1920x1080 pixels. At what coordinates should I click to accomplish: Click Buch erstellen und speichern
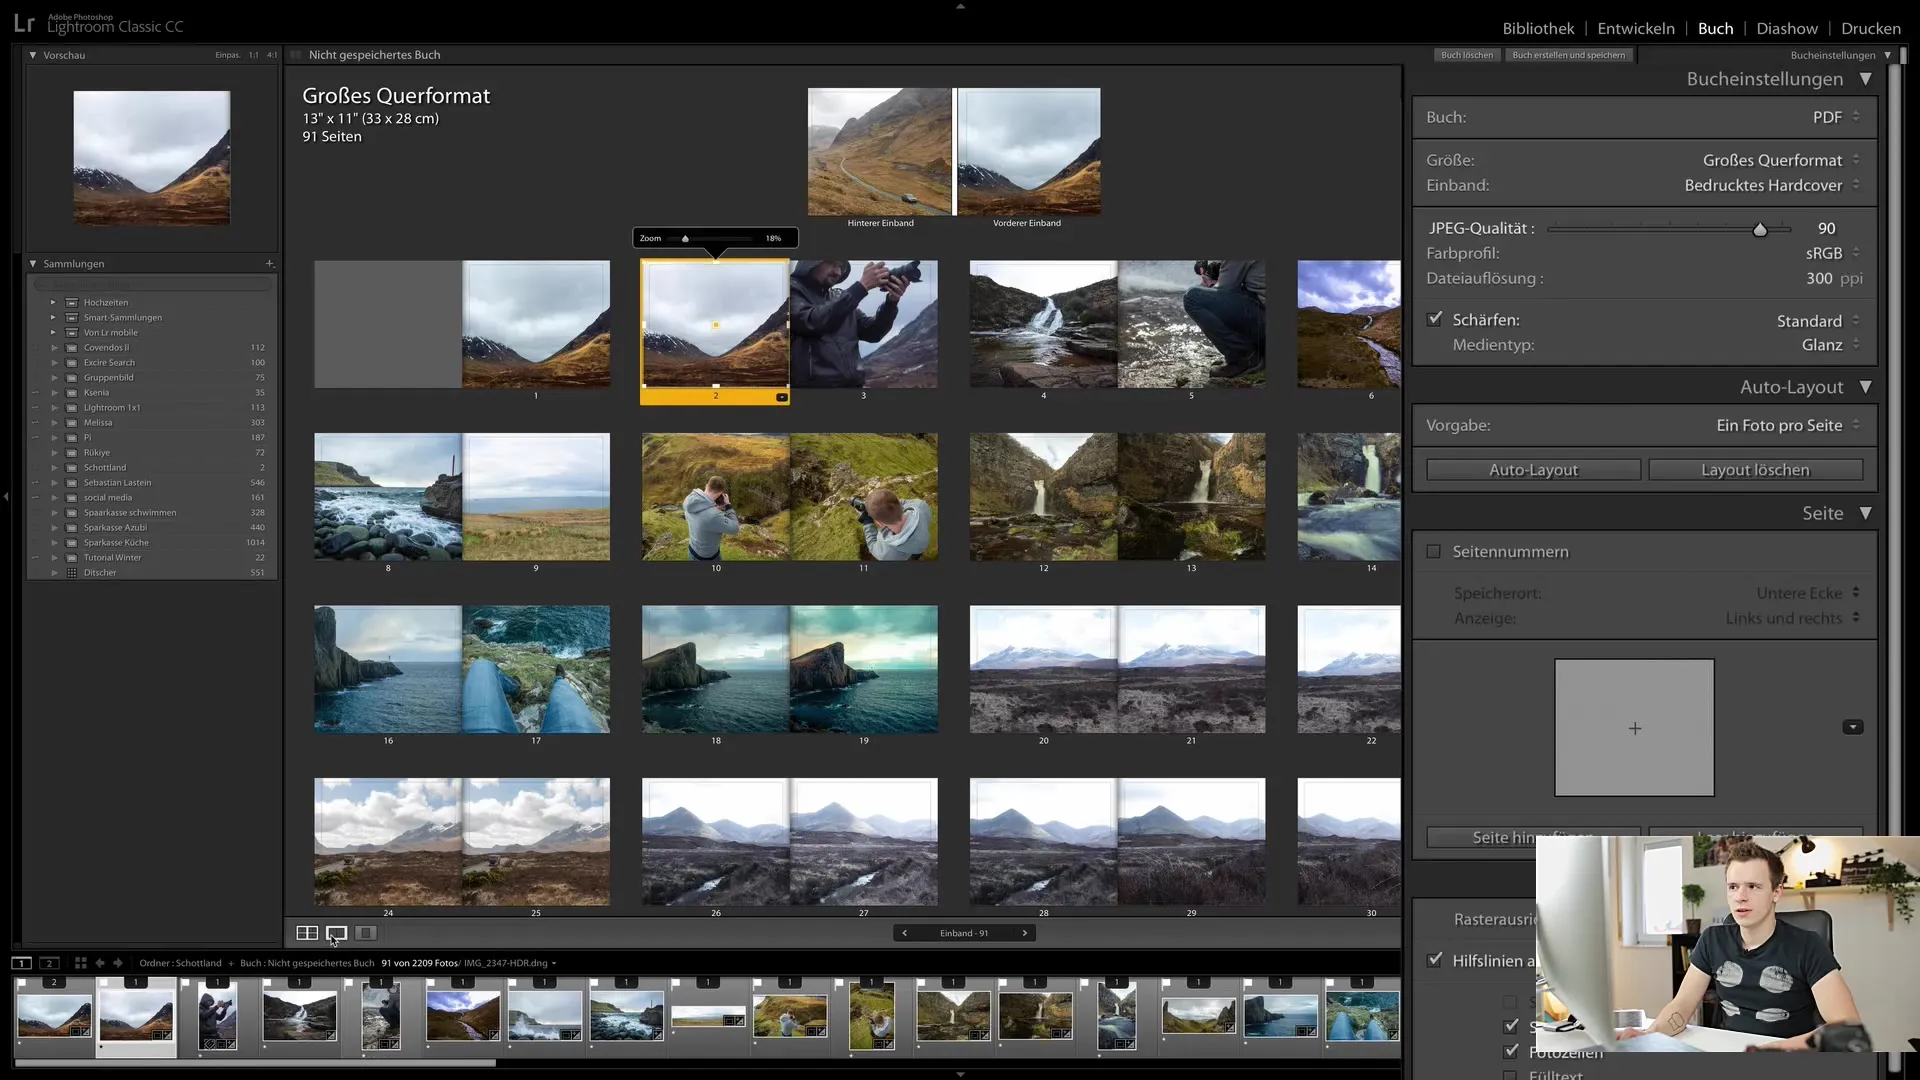pyautogui.click(x=1569, y=55)
